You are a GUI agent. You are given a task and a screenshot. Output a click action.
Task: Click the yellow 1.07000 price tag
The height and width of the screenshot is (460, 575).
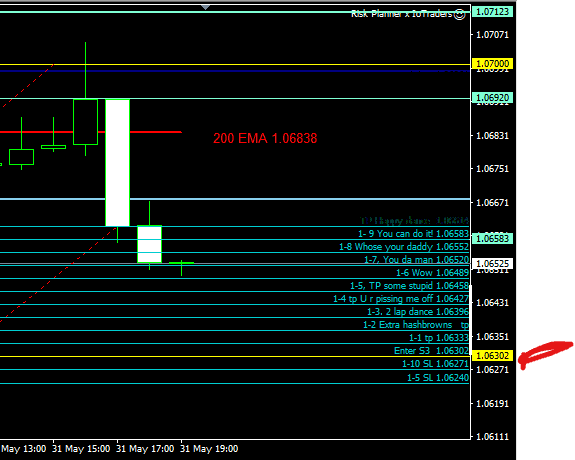(x=492, y=63)
